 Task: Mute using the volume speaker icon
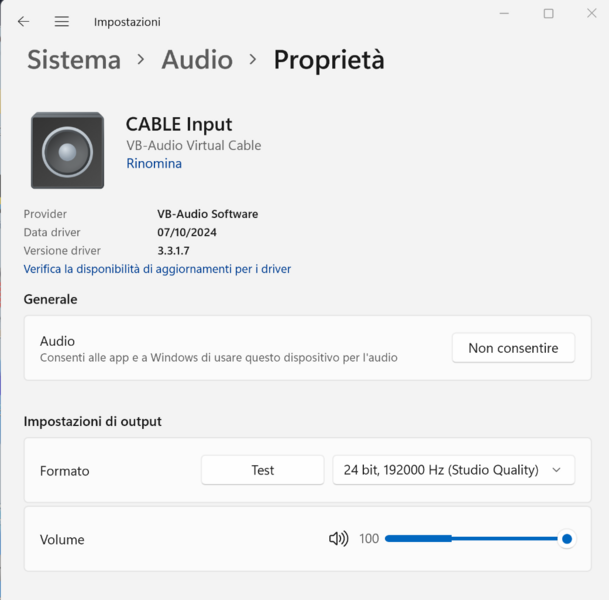pyautogui.click(x=338, y=539)
